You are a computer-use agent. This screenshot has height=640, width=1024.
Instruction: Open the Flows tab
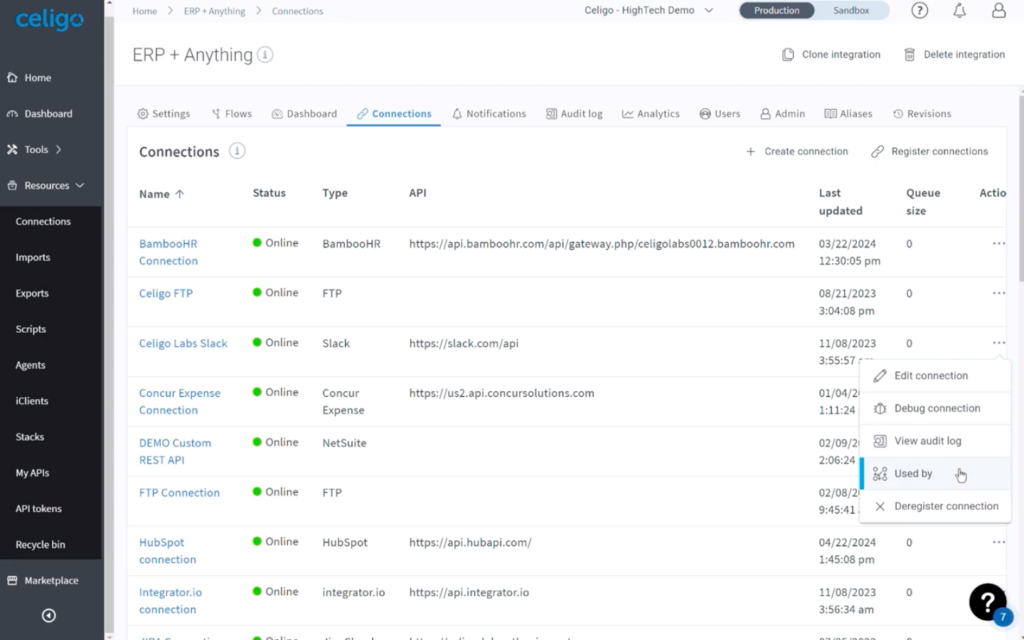coord(232,114)
